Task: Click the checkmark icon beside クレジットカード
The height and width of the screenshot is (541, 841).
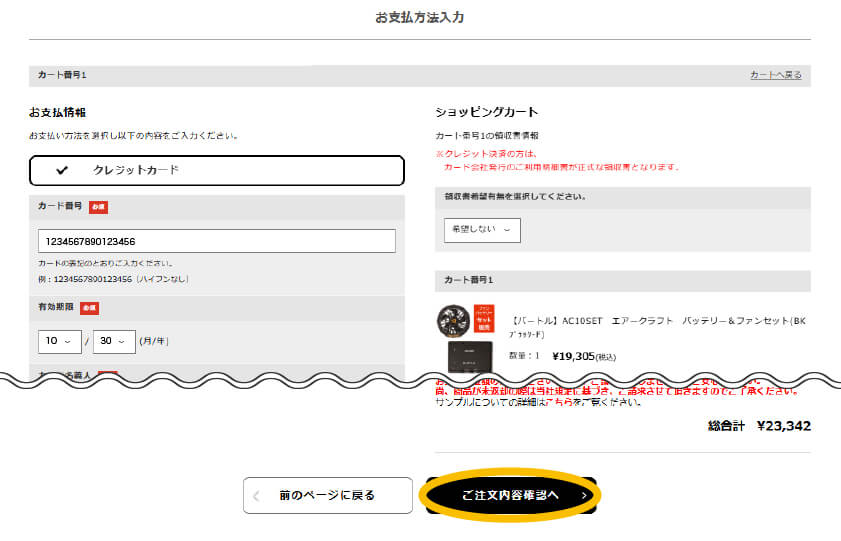Action: (62, 170)
